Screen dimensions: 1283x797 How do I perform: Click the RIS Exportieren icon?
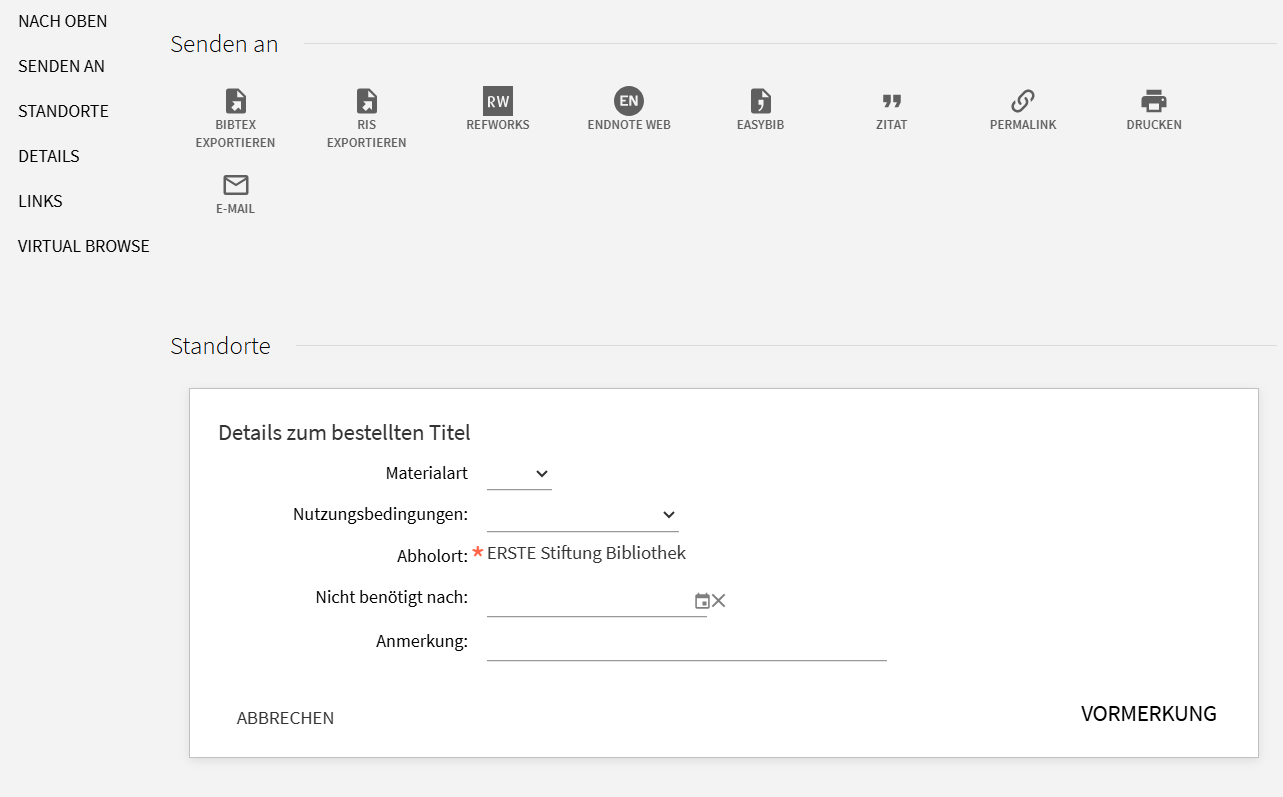[x=366, y=101]
